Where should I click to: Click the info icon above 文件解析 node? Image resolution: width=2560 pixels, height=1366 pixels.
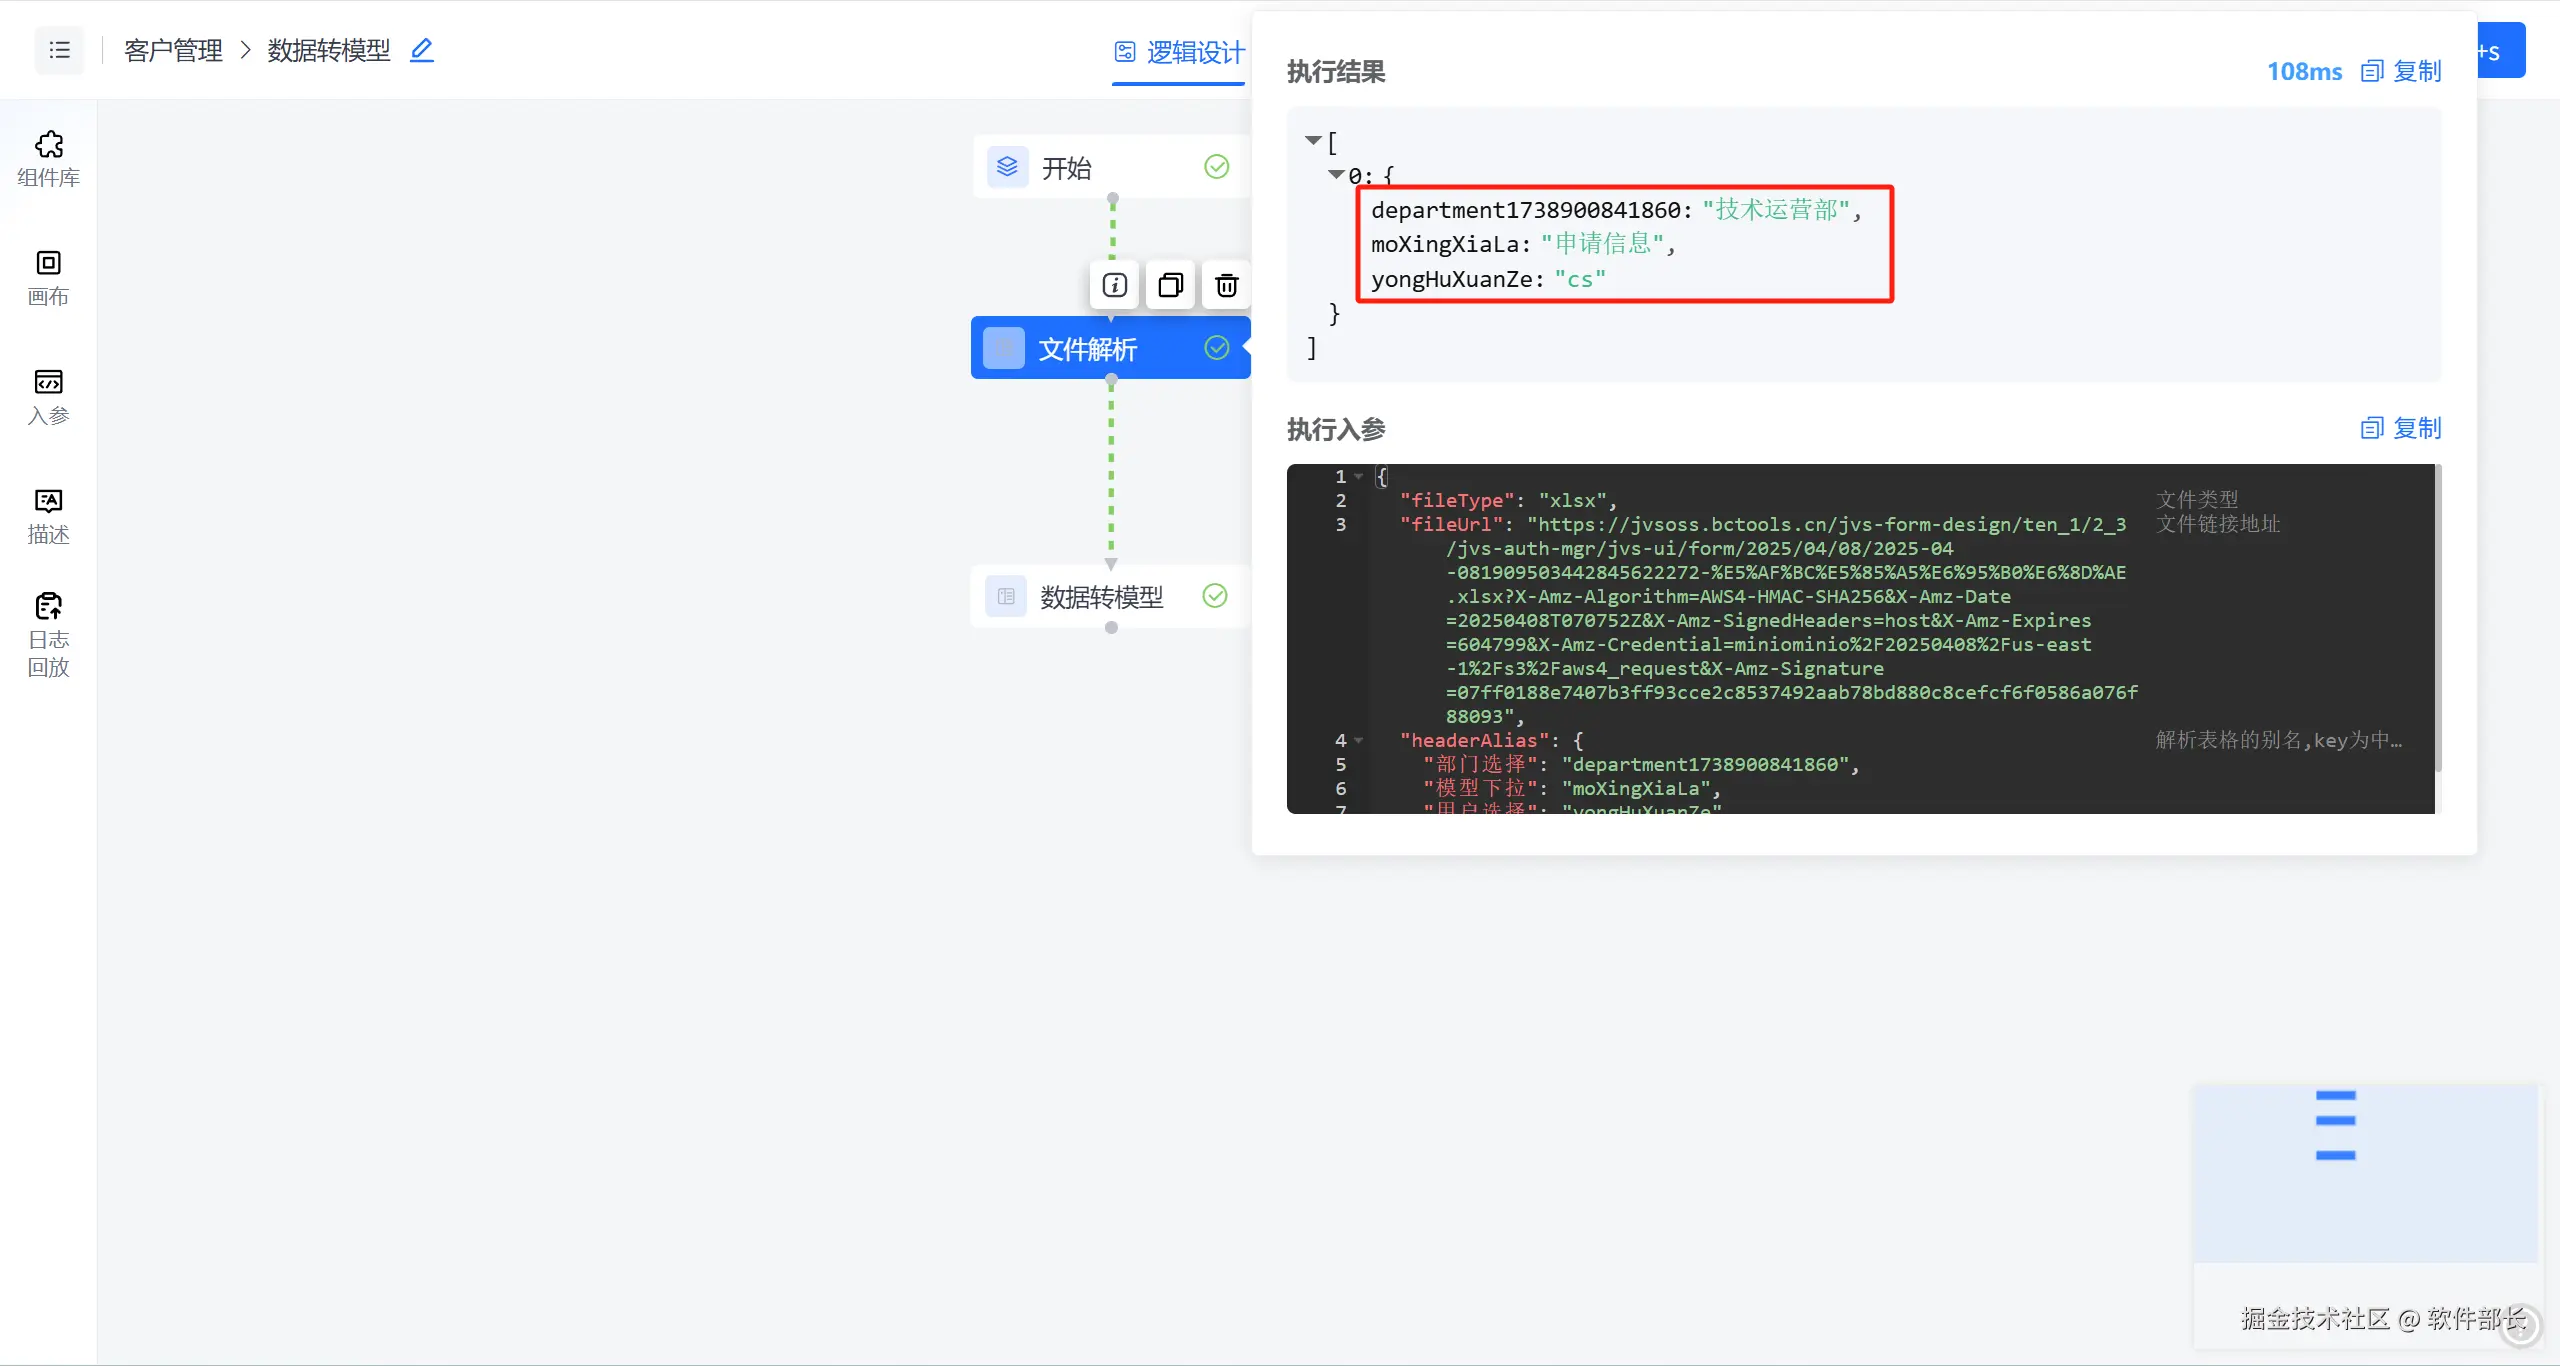[x=1115, y=286]
